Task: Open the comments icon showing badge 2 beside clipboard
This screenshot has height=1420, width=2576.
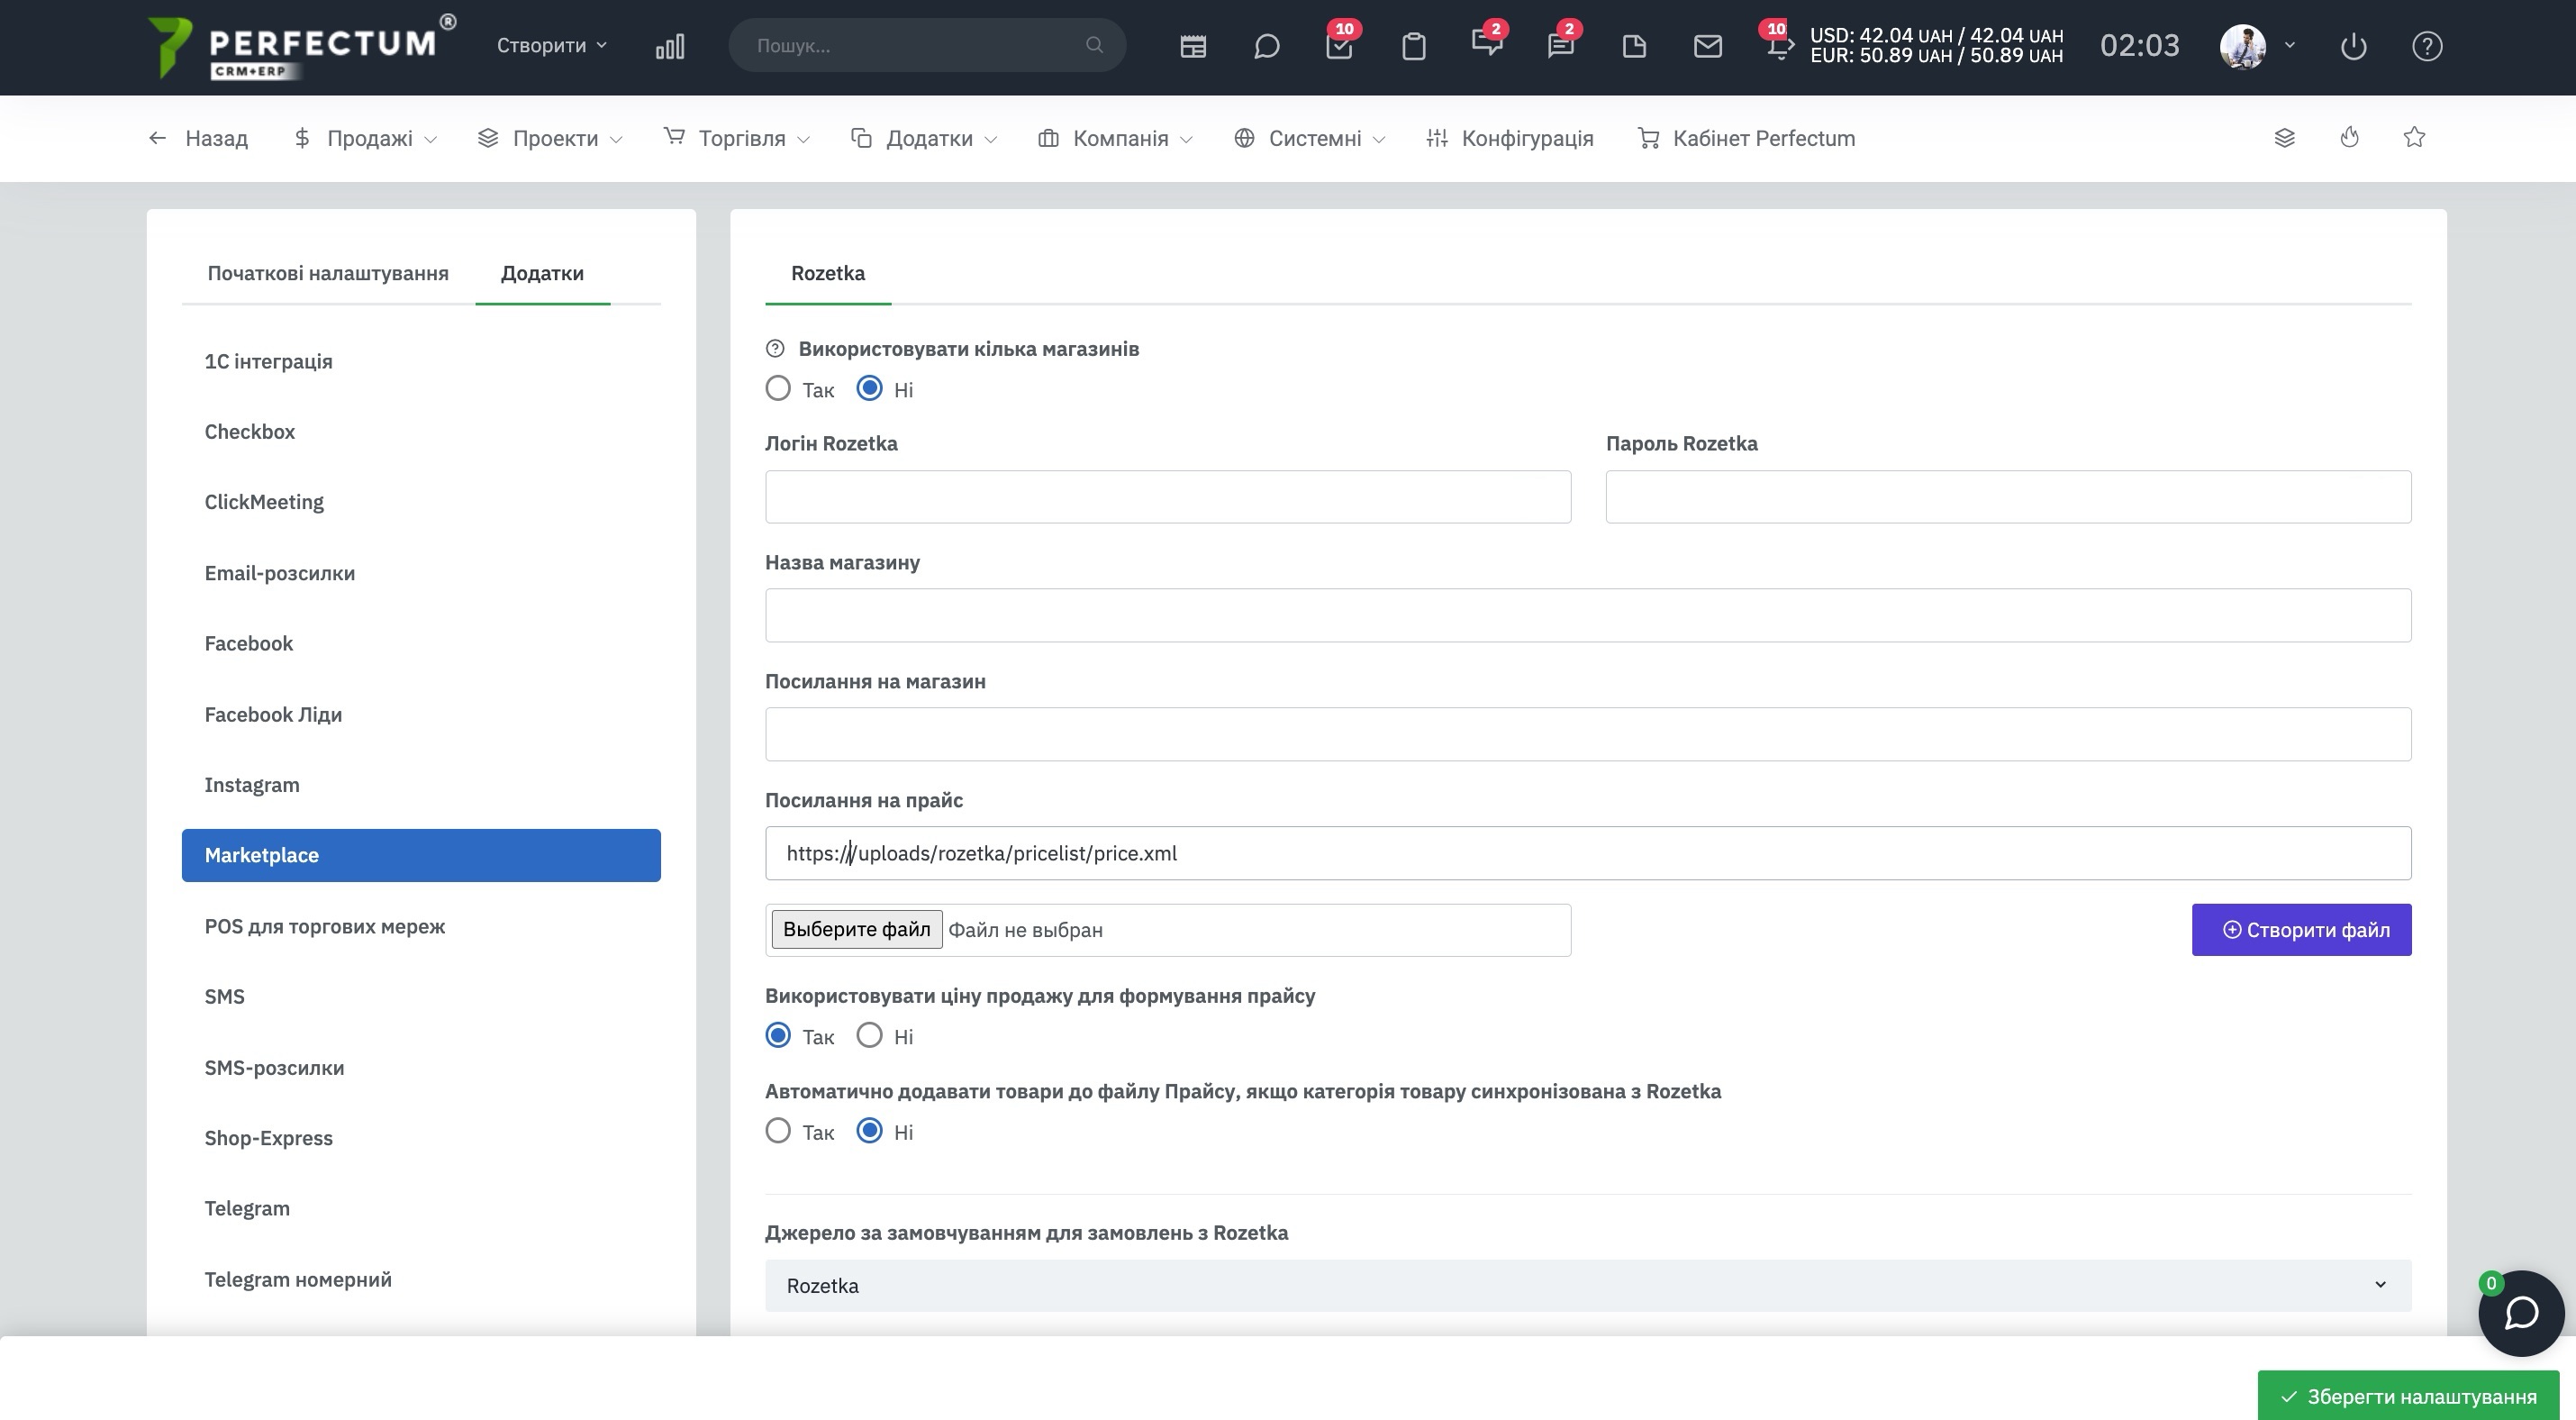Action: tap(1487, 44)
